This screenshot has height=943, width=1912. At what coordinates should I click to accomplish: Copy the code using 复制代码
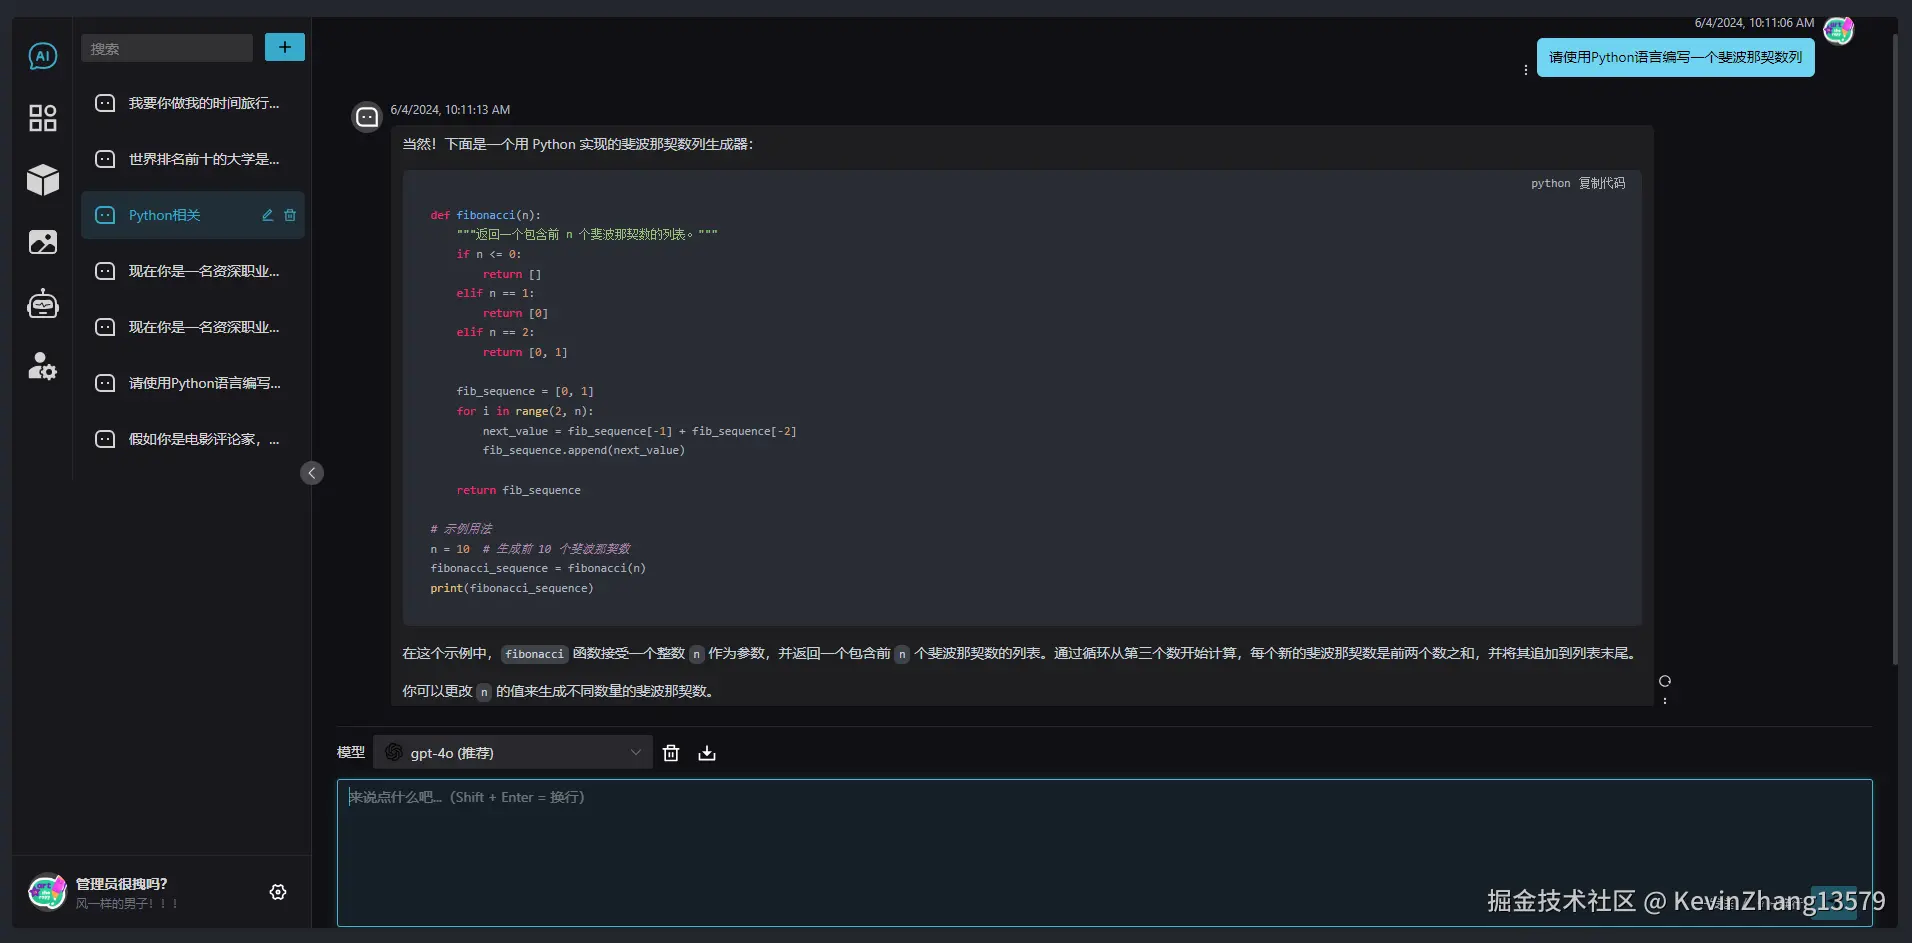pos(1602,183)
